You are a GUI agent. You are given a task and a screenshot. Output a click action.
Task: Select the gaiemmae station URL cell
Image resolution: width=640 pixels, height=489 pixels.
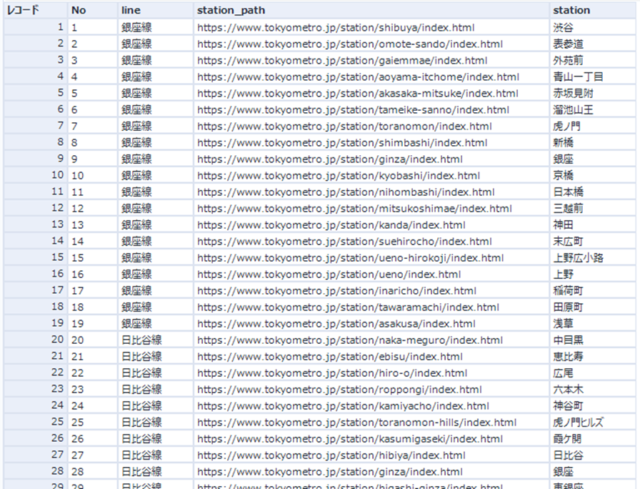click(x=371, y=60)
